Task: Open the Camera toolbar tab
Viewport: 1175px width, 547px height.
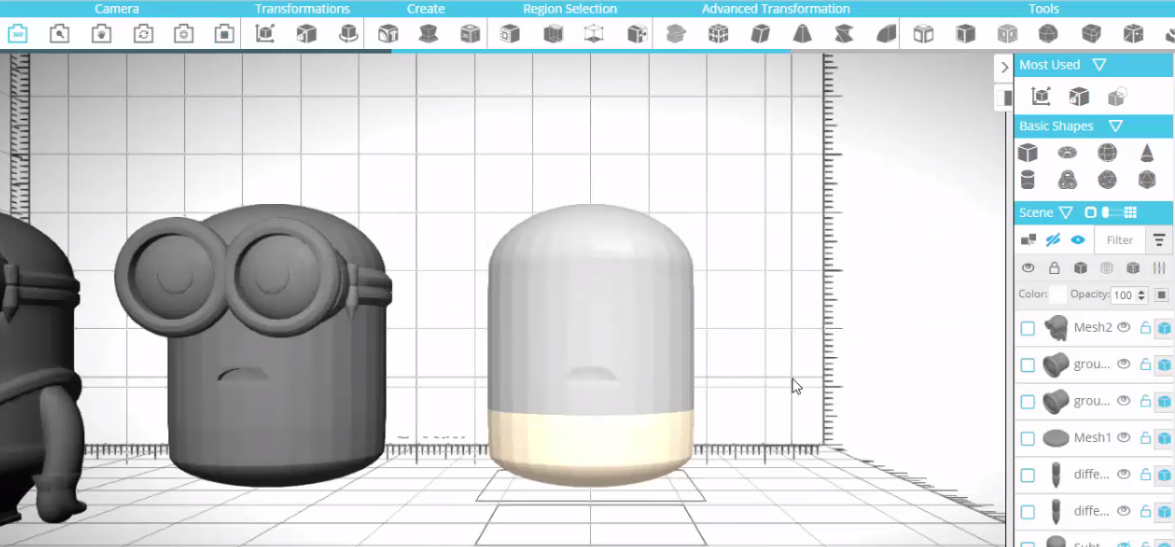Action: (116, 9)
